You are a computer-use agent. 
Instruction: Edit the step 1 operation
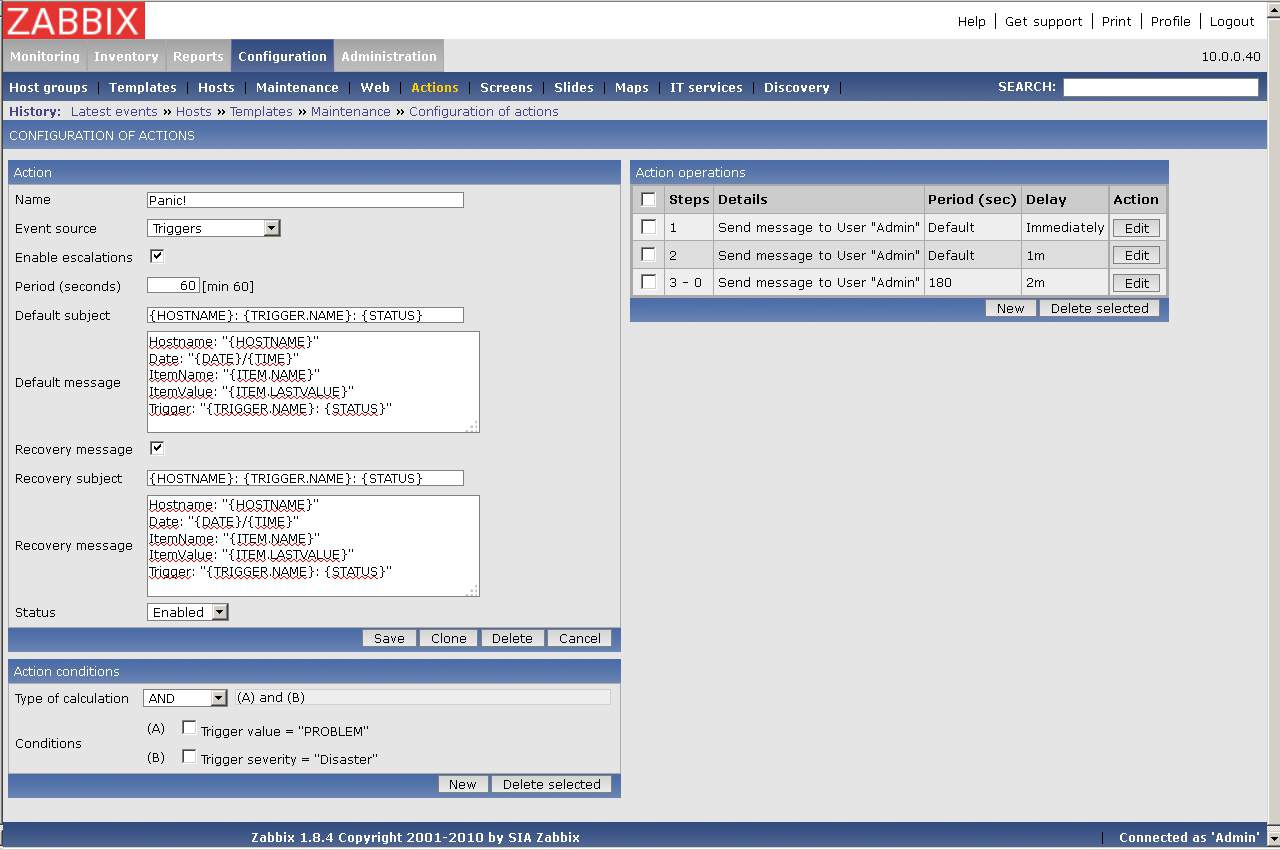[x=1137, y=228]
